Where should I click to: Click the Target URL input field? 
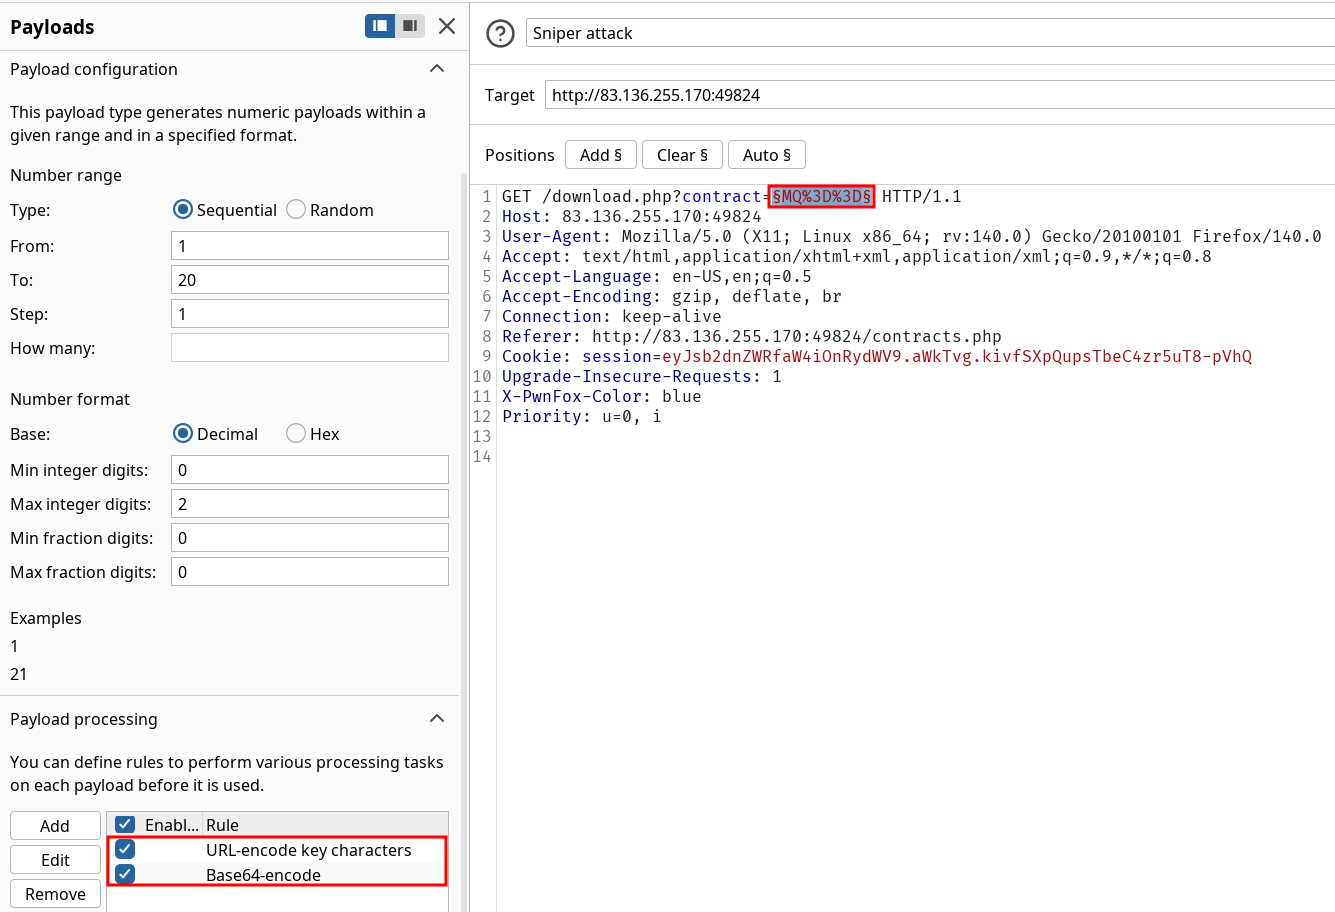(x=940, y=95)
